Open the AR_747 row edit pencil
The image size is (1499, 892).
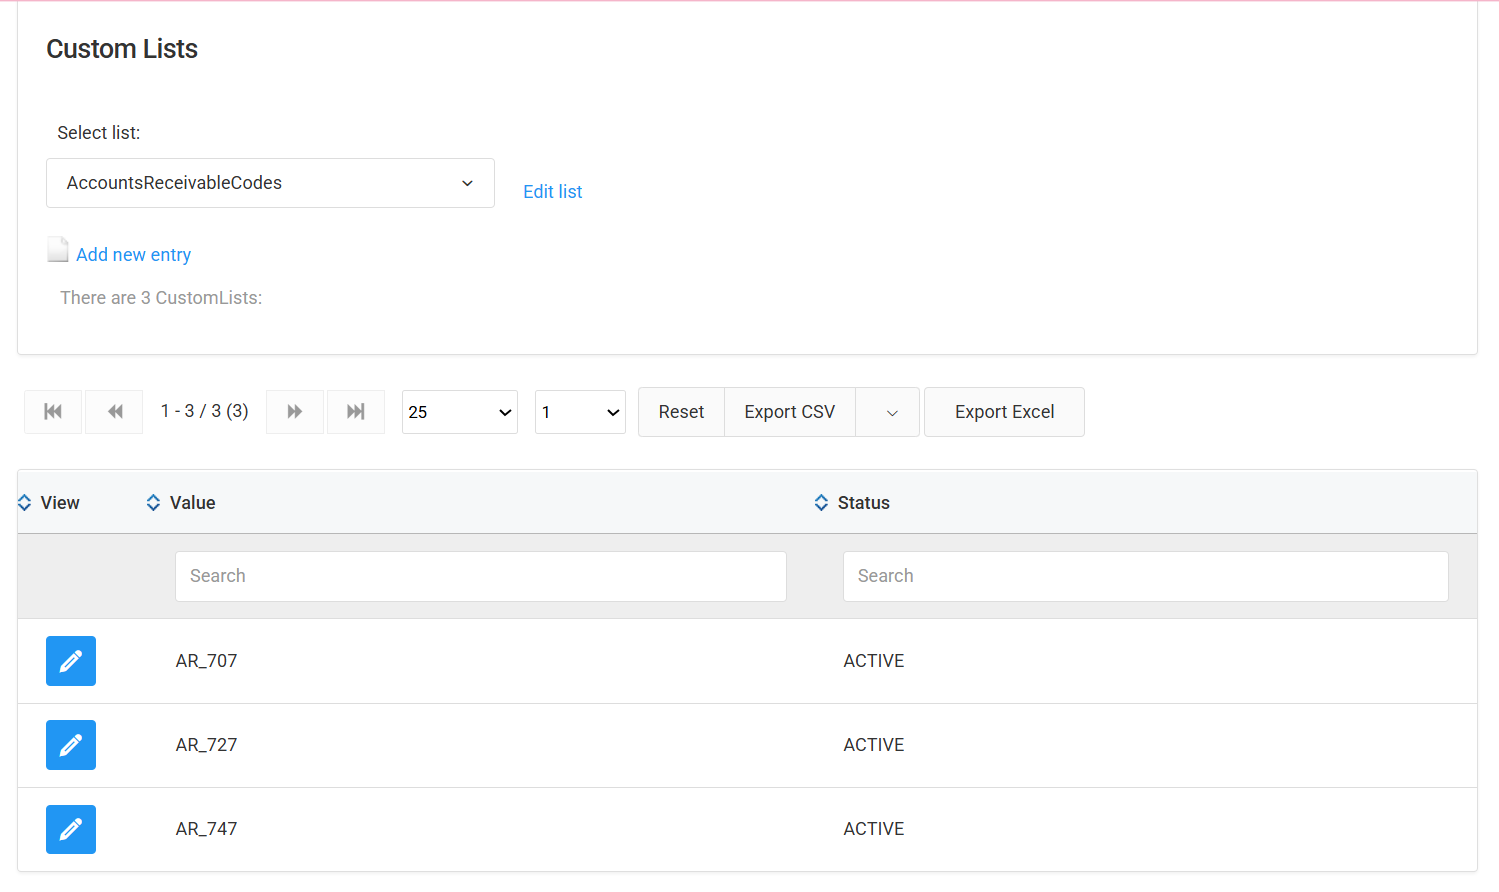point(71,829)
